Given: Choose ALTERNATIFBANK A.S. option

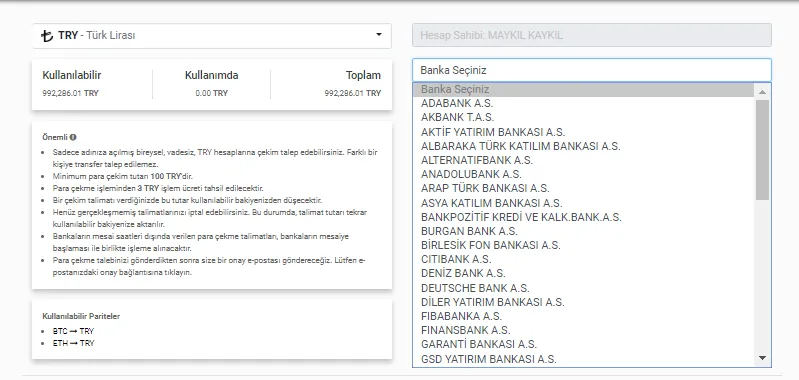Looking at the screenshot, I should point(583,160).
